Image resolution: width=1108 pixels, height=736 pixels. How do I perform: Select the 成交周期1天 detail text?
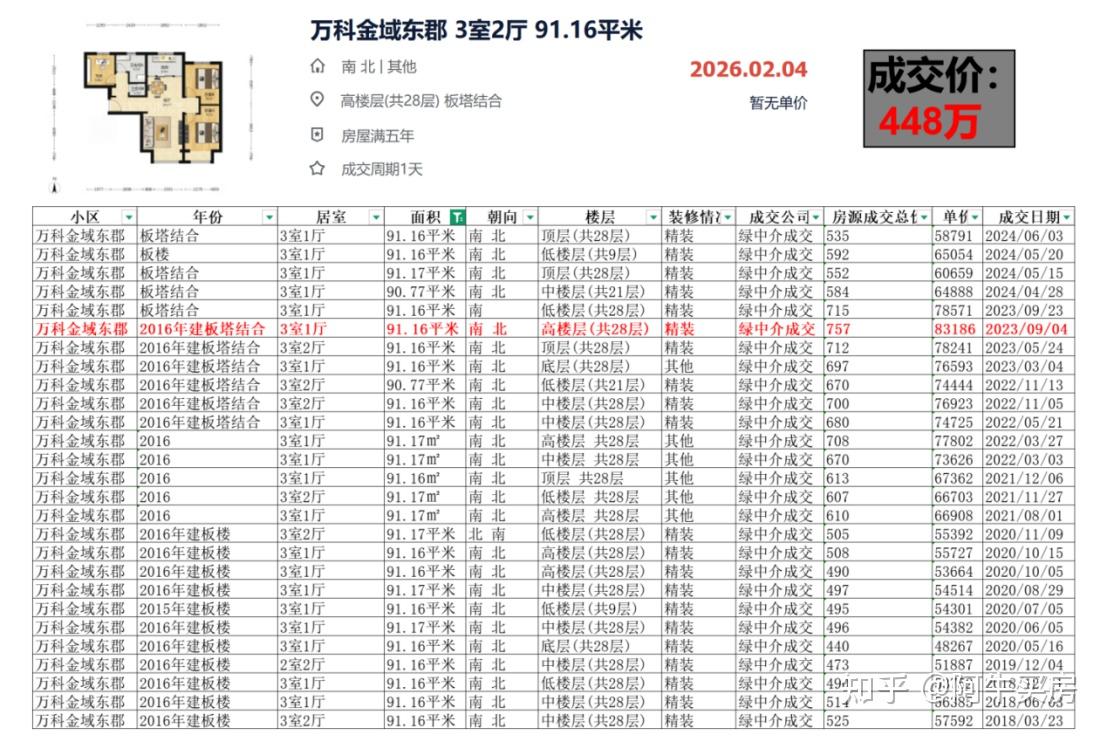coord(382,169)
